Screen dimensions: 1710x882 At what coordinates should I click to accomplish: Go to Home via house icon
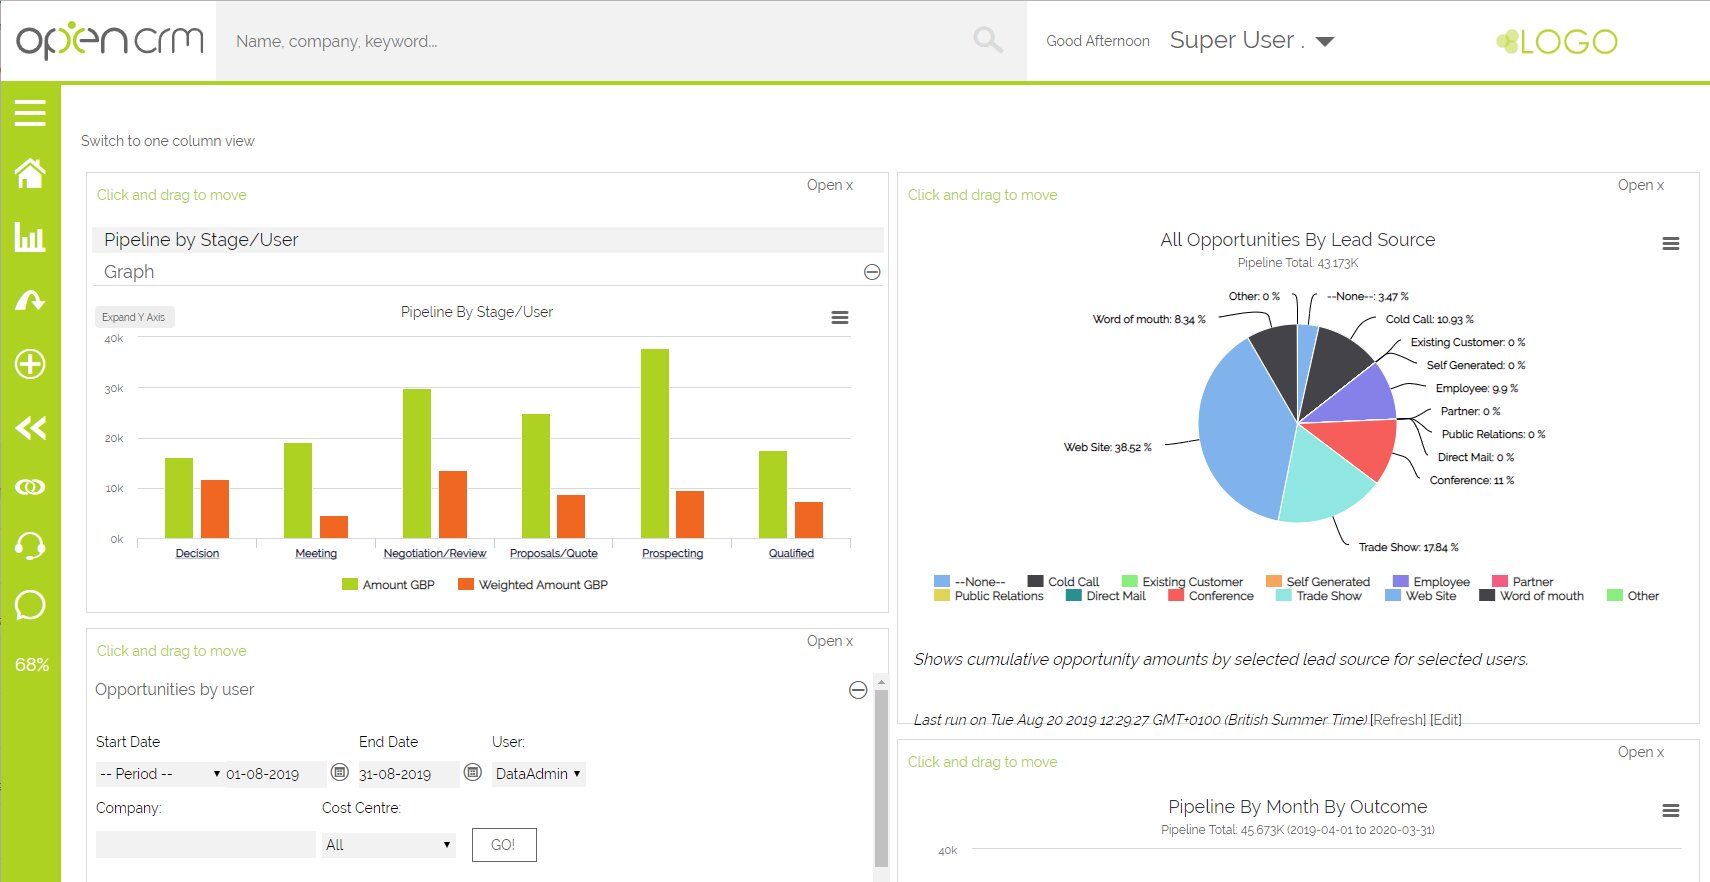click(x=30, y=174)
